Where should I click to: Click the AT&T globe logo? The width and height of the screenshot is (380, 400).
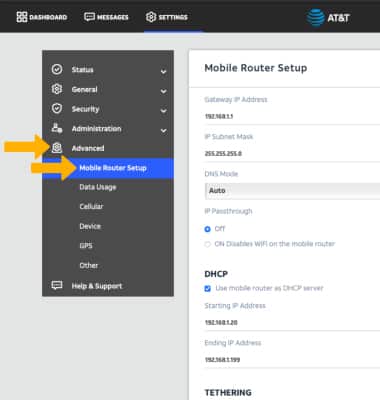coord(315,17)
